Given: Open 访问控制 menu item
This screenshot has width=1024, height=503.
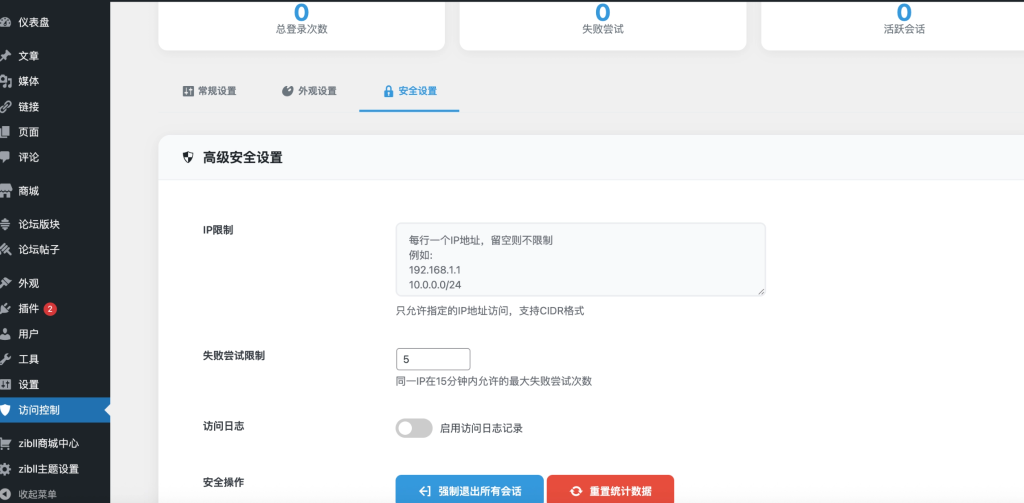Looking at the screenshot, I should click(x=55, y=410).
